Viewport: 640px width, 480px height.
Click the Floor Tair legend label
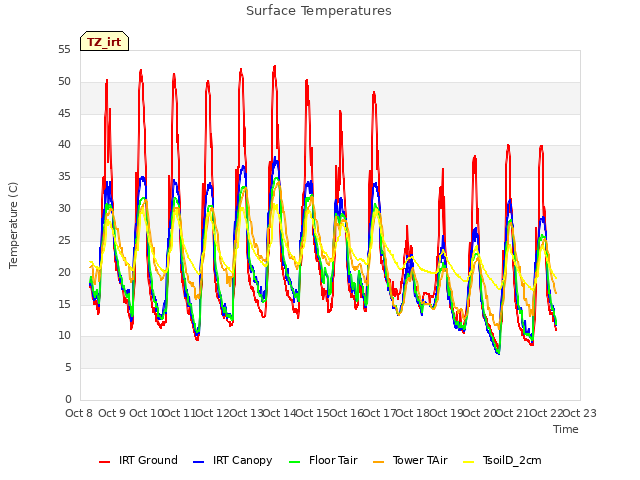click(333, 460)
